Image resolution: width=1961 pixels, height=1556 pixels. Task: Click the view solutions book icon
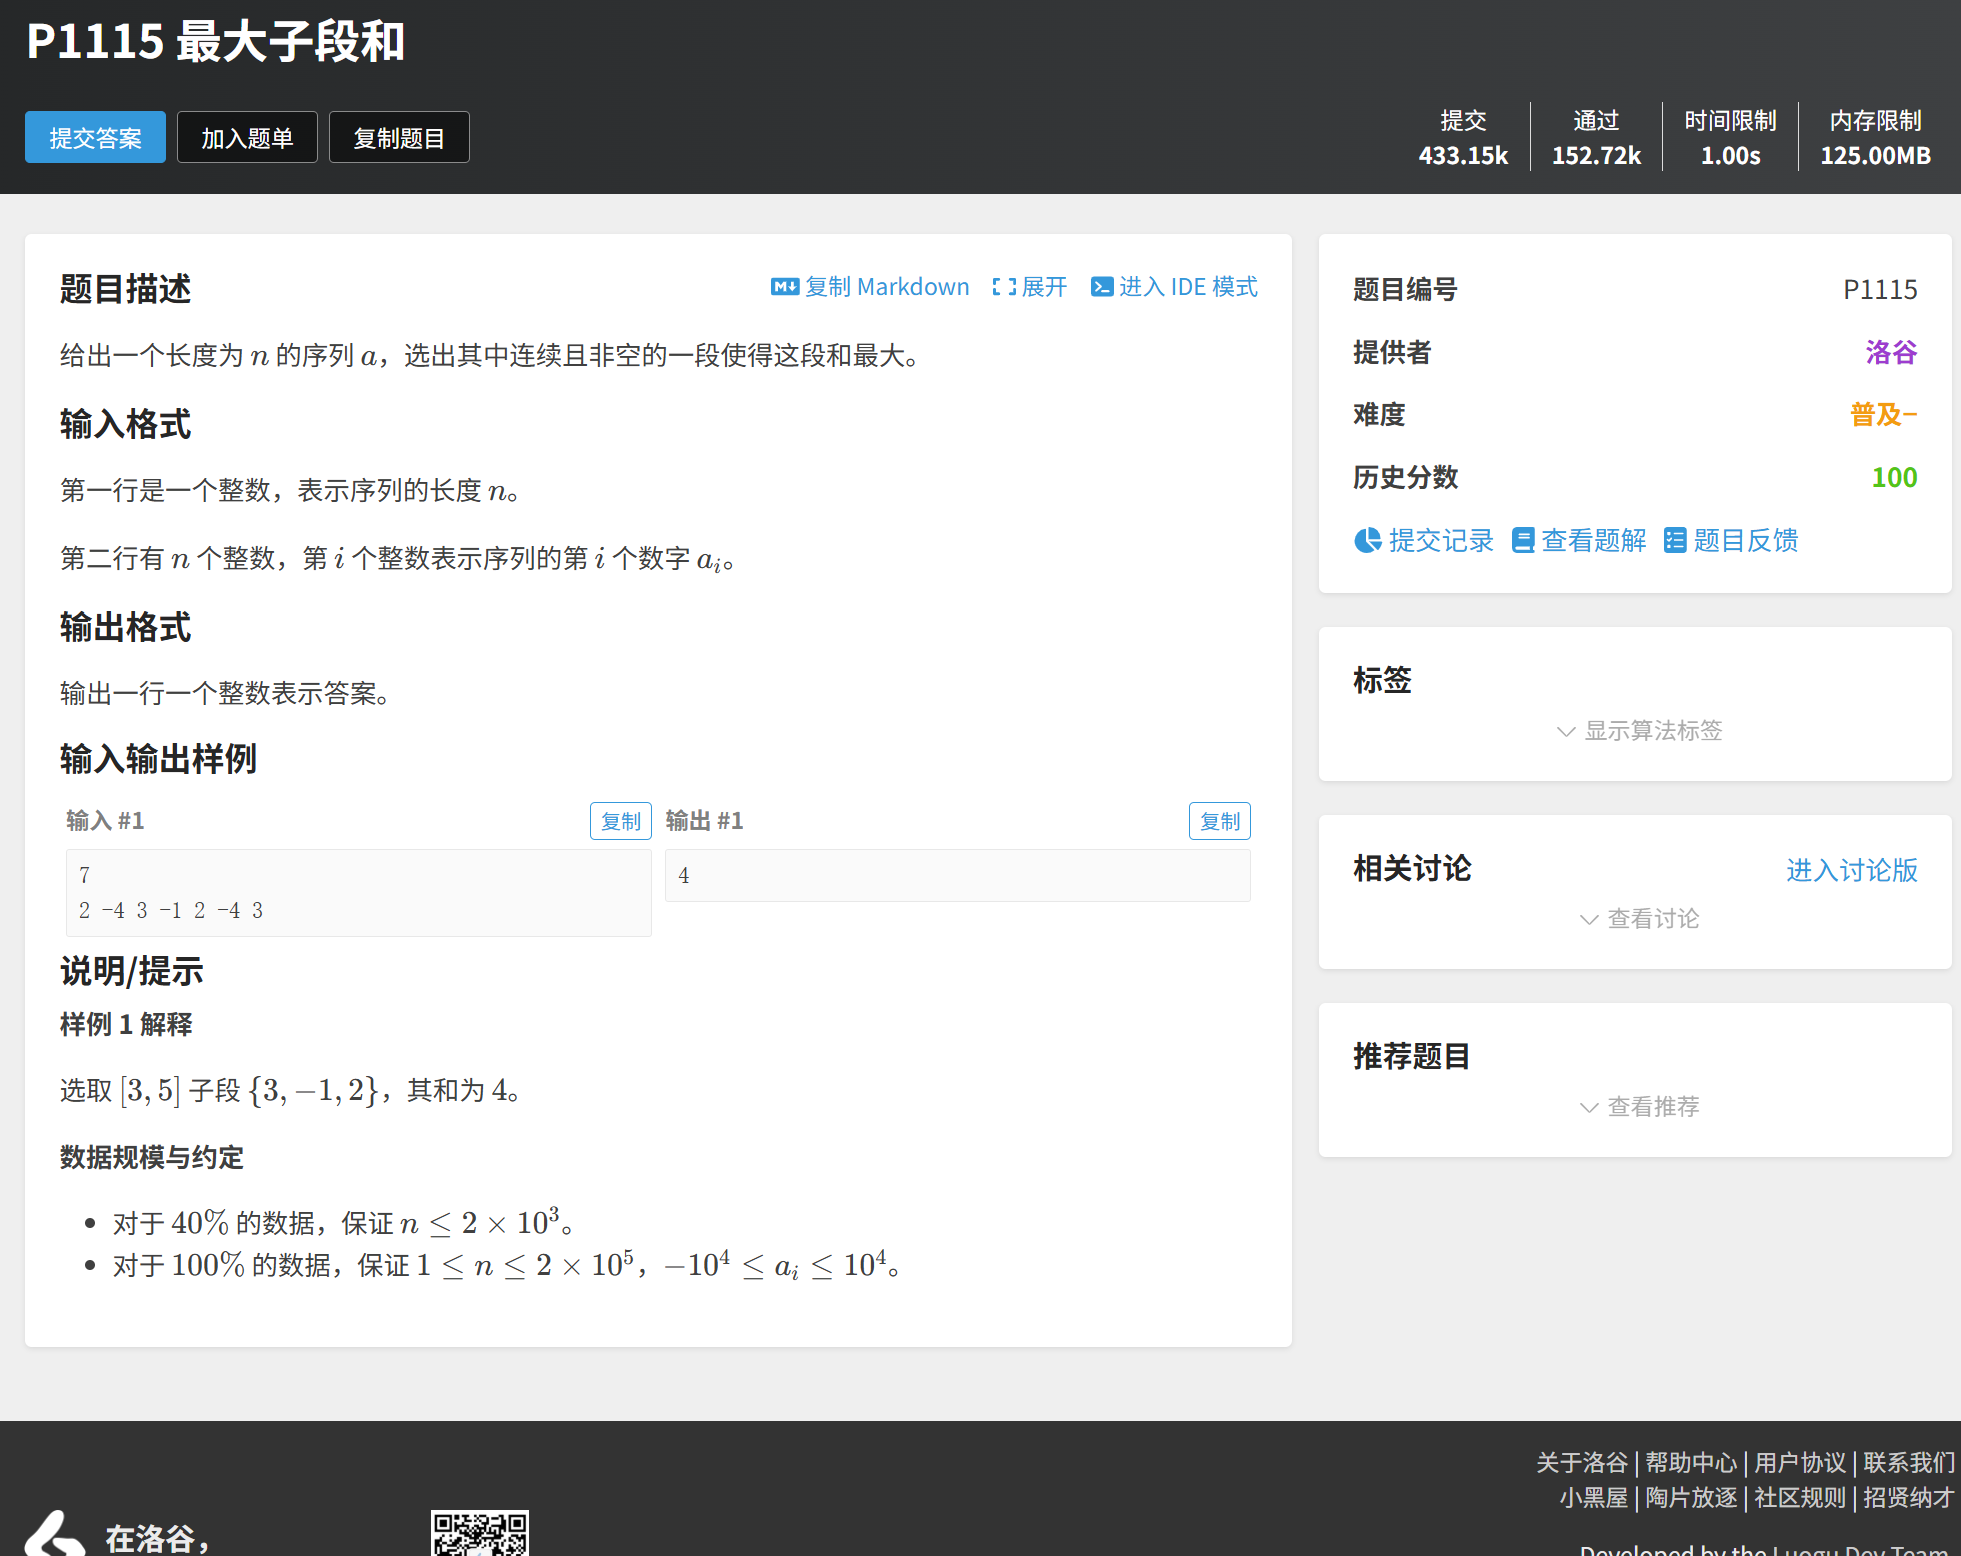[1522, 541]
